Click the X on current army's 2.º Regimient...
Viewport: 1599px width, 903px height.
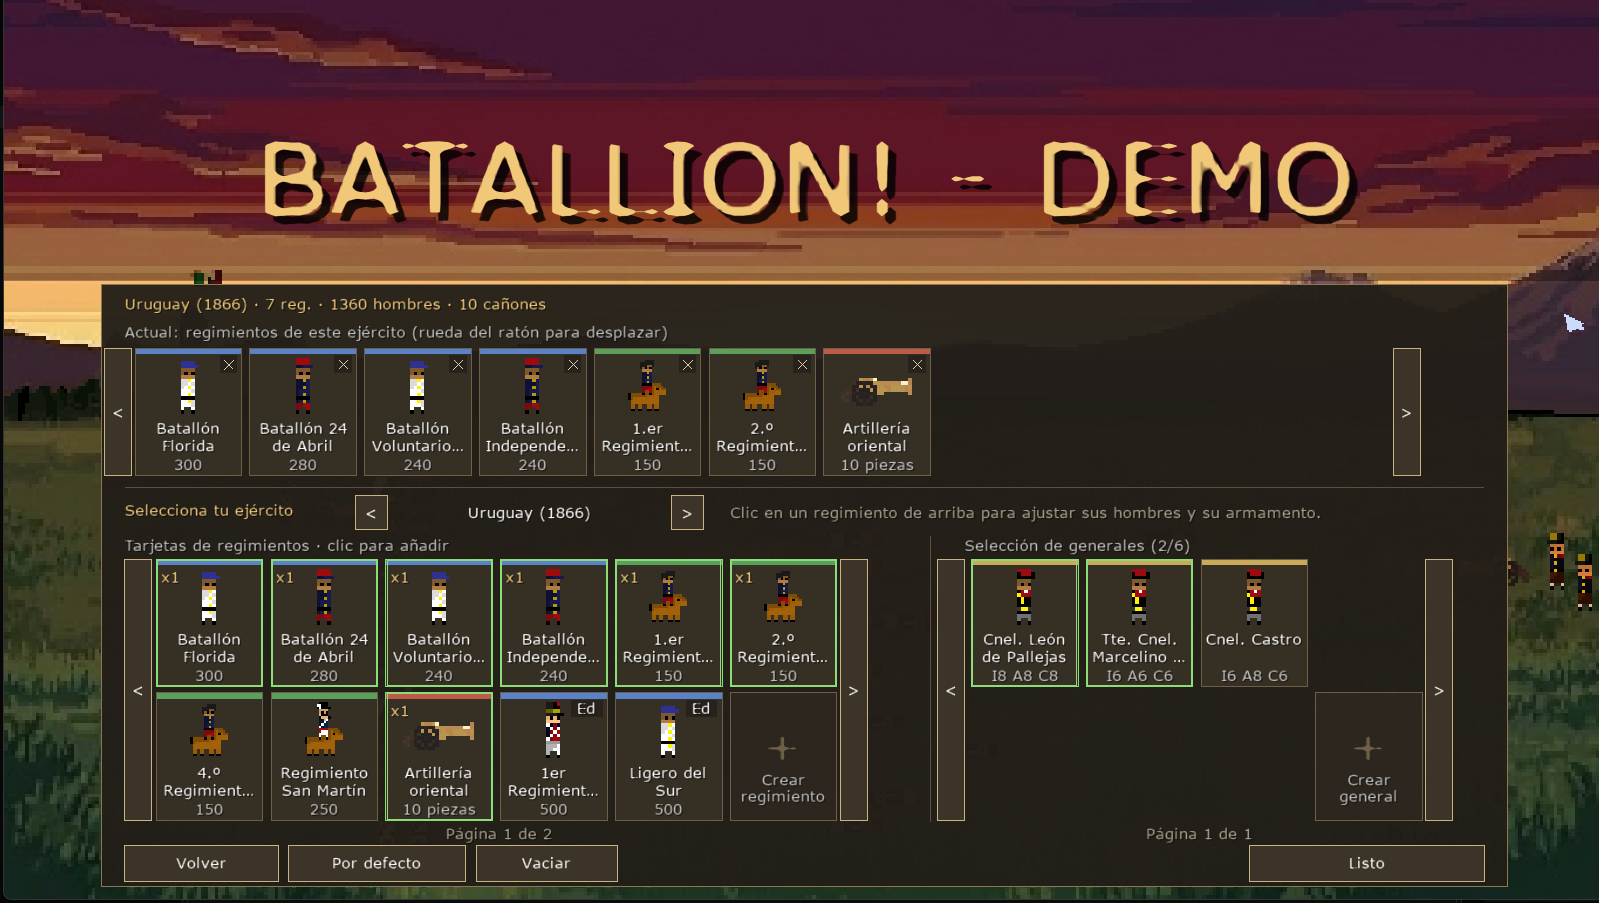[802, 365]
